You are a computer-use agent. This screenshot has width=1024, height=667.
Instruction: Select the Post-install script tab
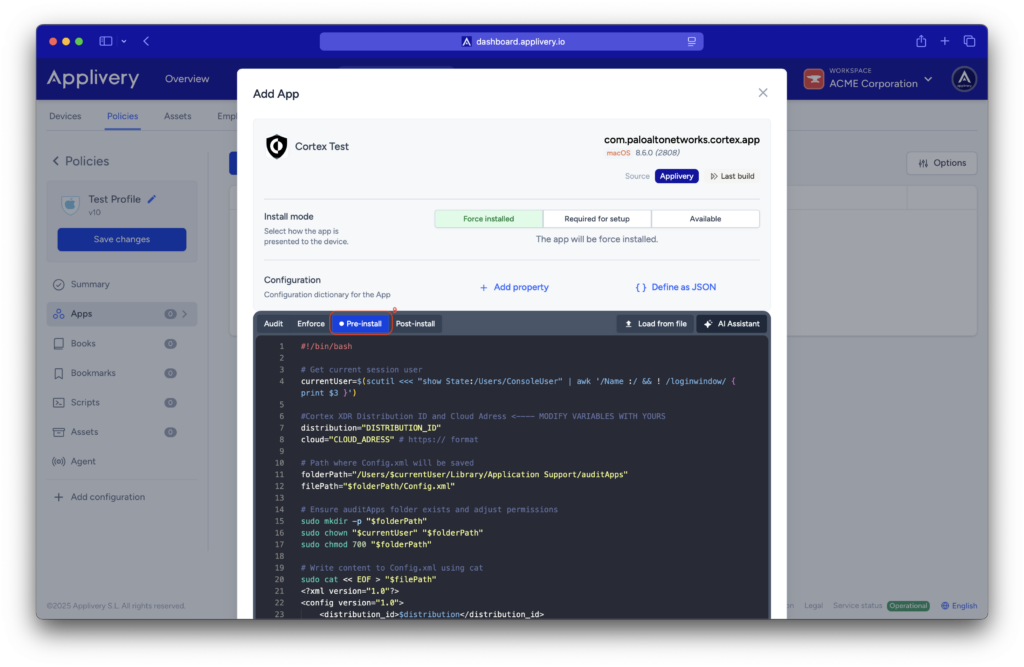pyautogui.click(x=415, y=324)
